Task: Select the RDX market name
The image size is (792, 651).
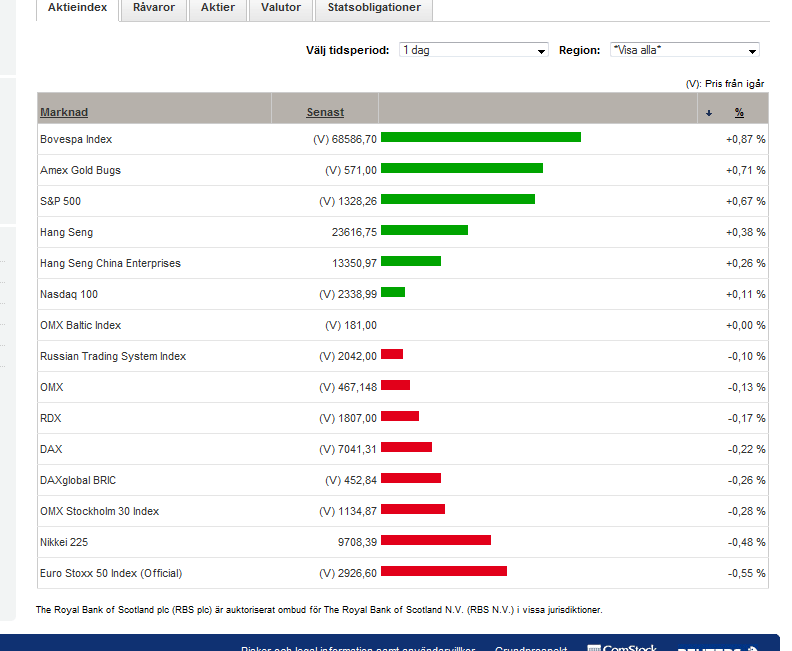Action: [51, 418]
